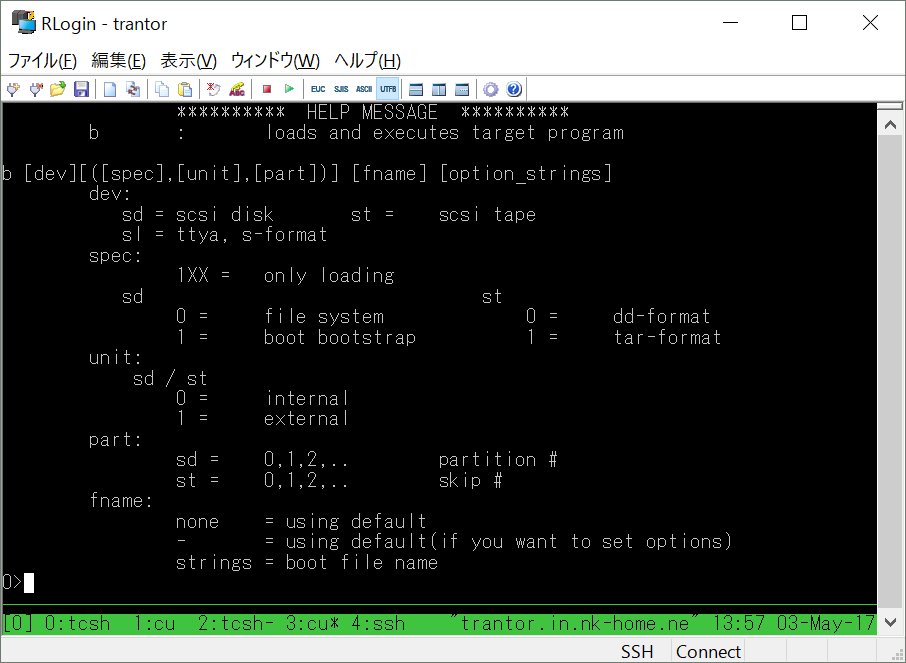
Task: Switch encoding to ASCII
Action: point(364,89)
